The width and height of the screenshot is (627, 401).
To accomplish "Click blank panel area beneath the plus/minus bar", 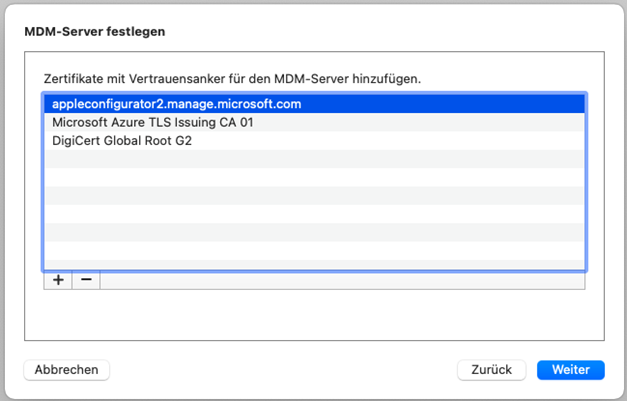I will point(313,313).
